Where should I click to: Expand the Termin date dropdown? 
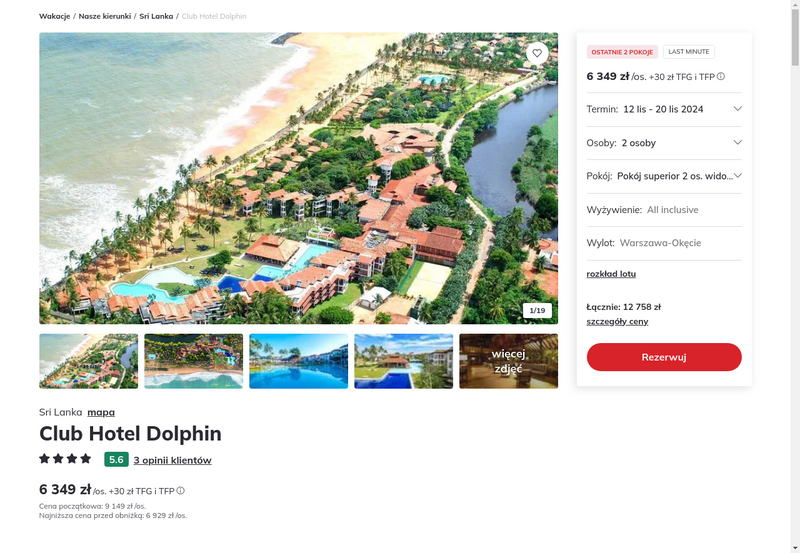click(664, 109)
